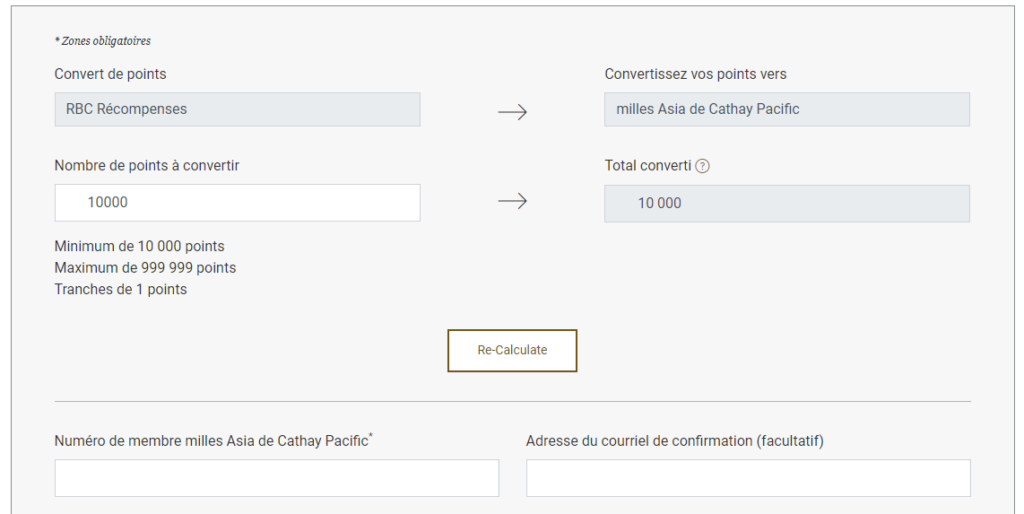Image resolution: width=1024 pixels, height=514 pixels.
Task: Click the Cathay Pacific member number input
Action: tap(276, 478)
